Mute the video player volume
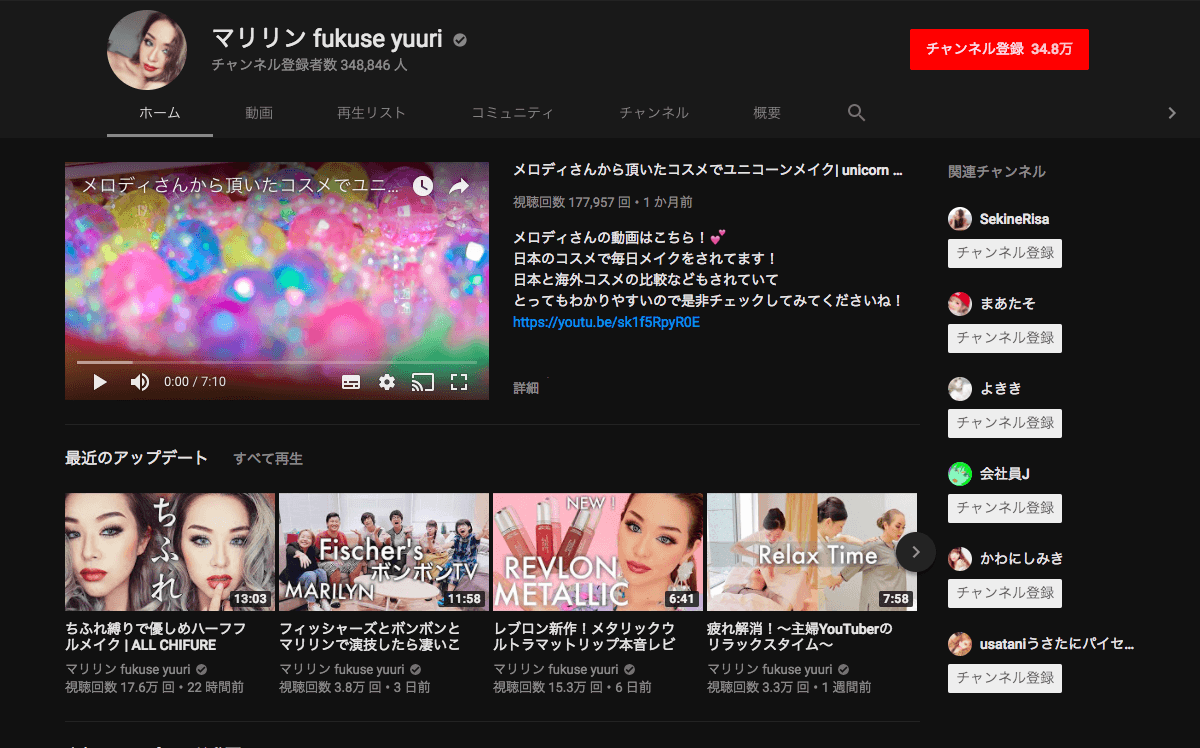This screenshot has height=748, width=1200. 140,382
